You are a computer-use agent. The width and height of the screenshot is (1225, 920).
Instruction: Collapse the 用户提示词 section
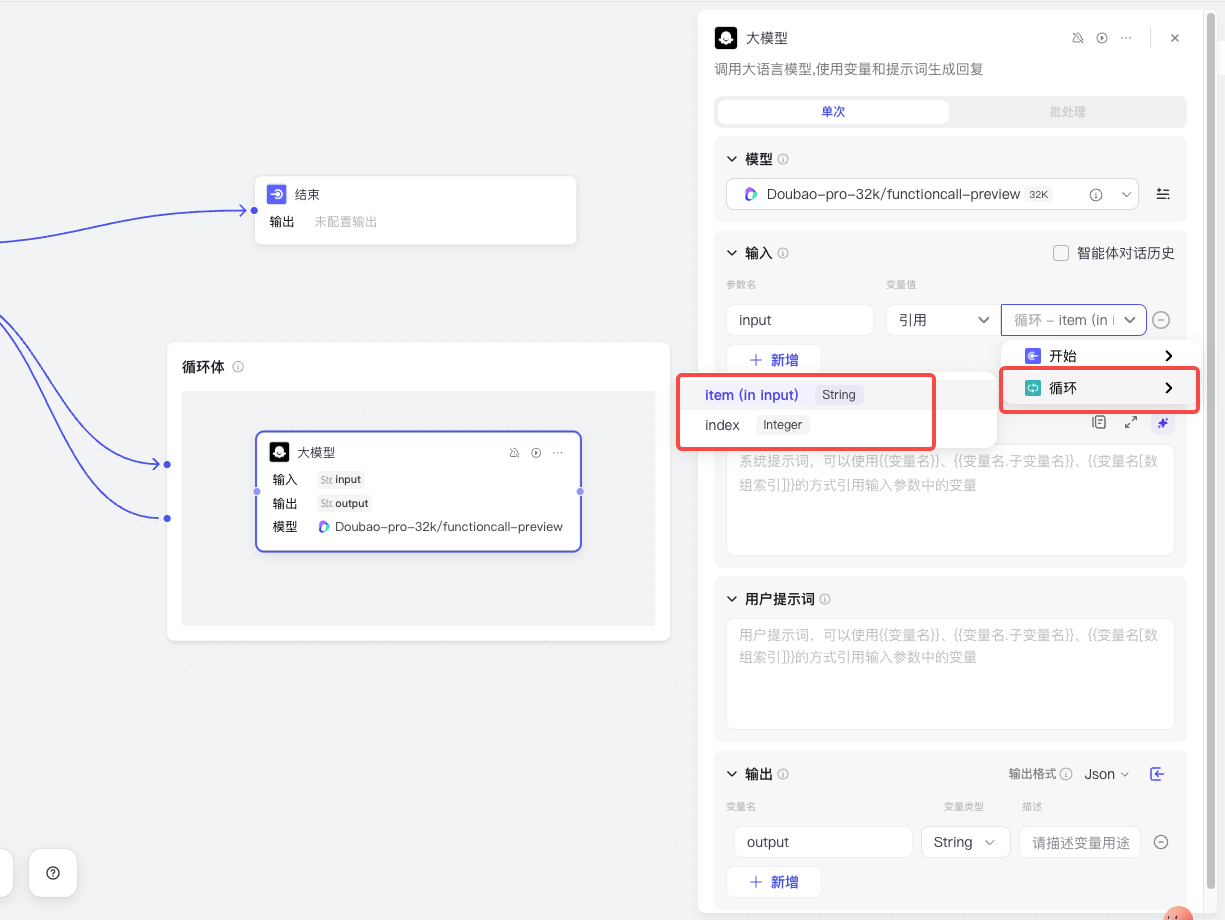(x=731, y=599)
